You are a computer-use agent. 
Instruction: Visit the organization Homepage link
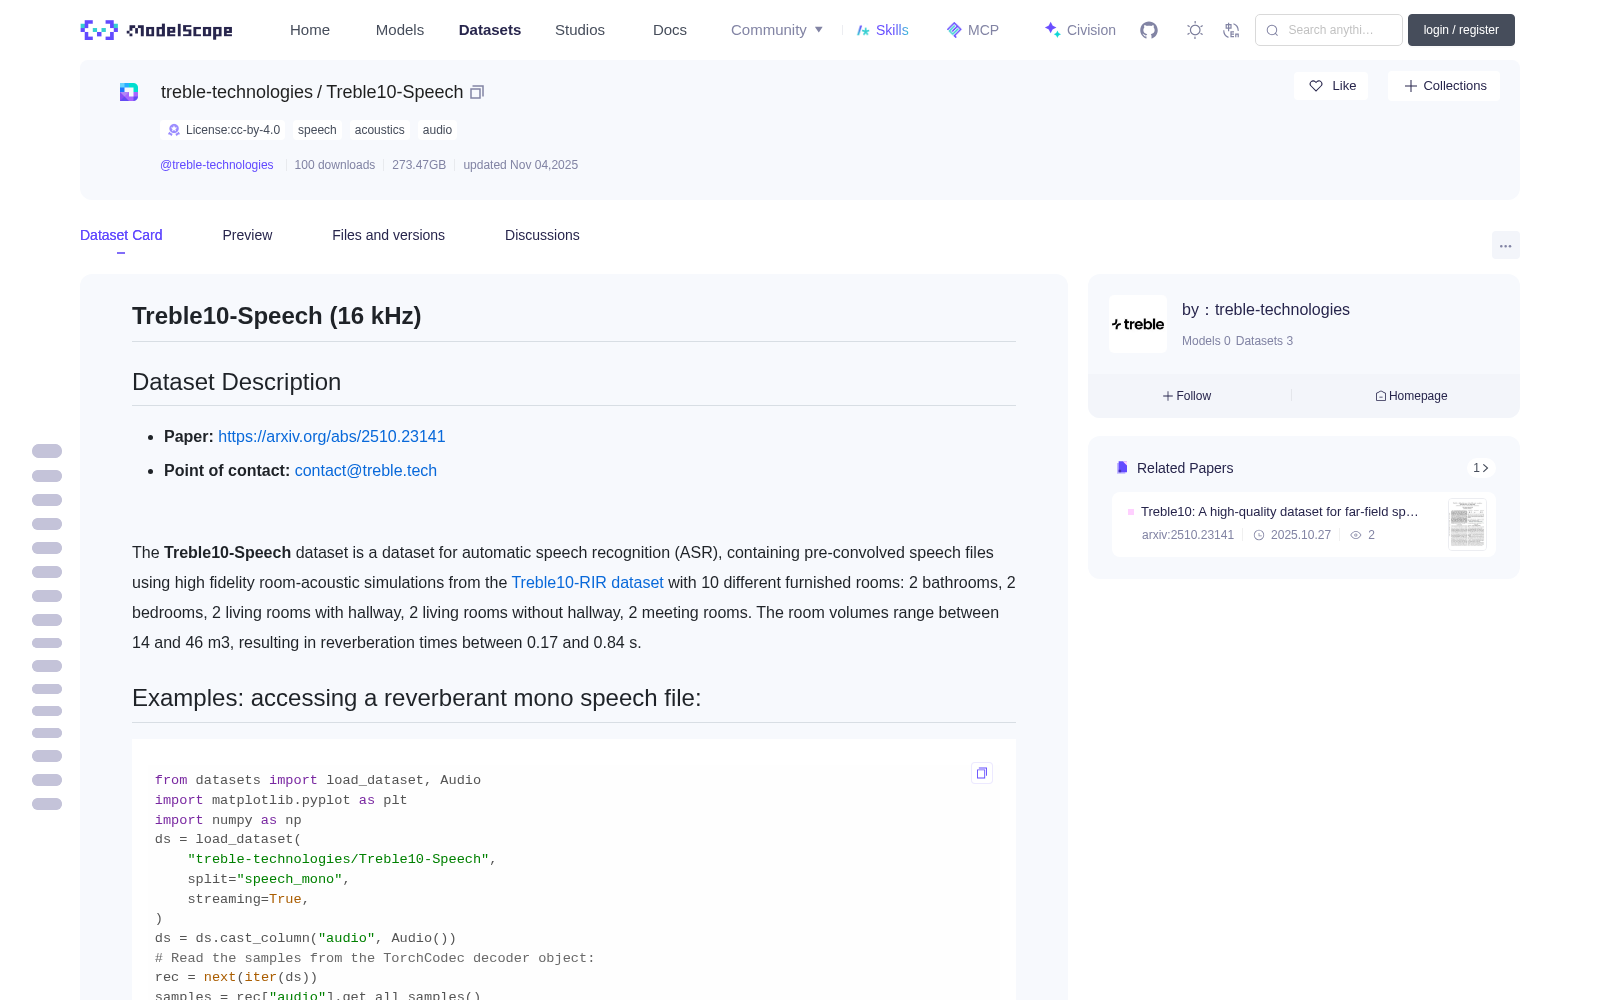click(x=1411, y=396)
